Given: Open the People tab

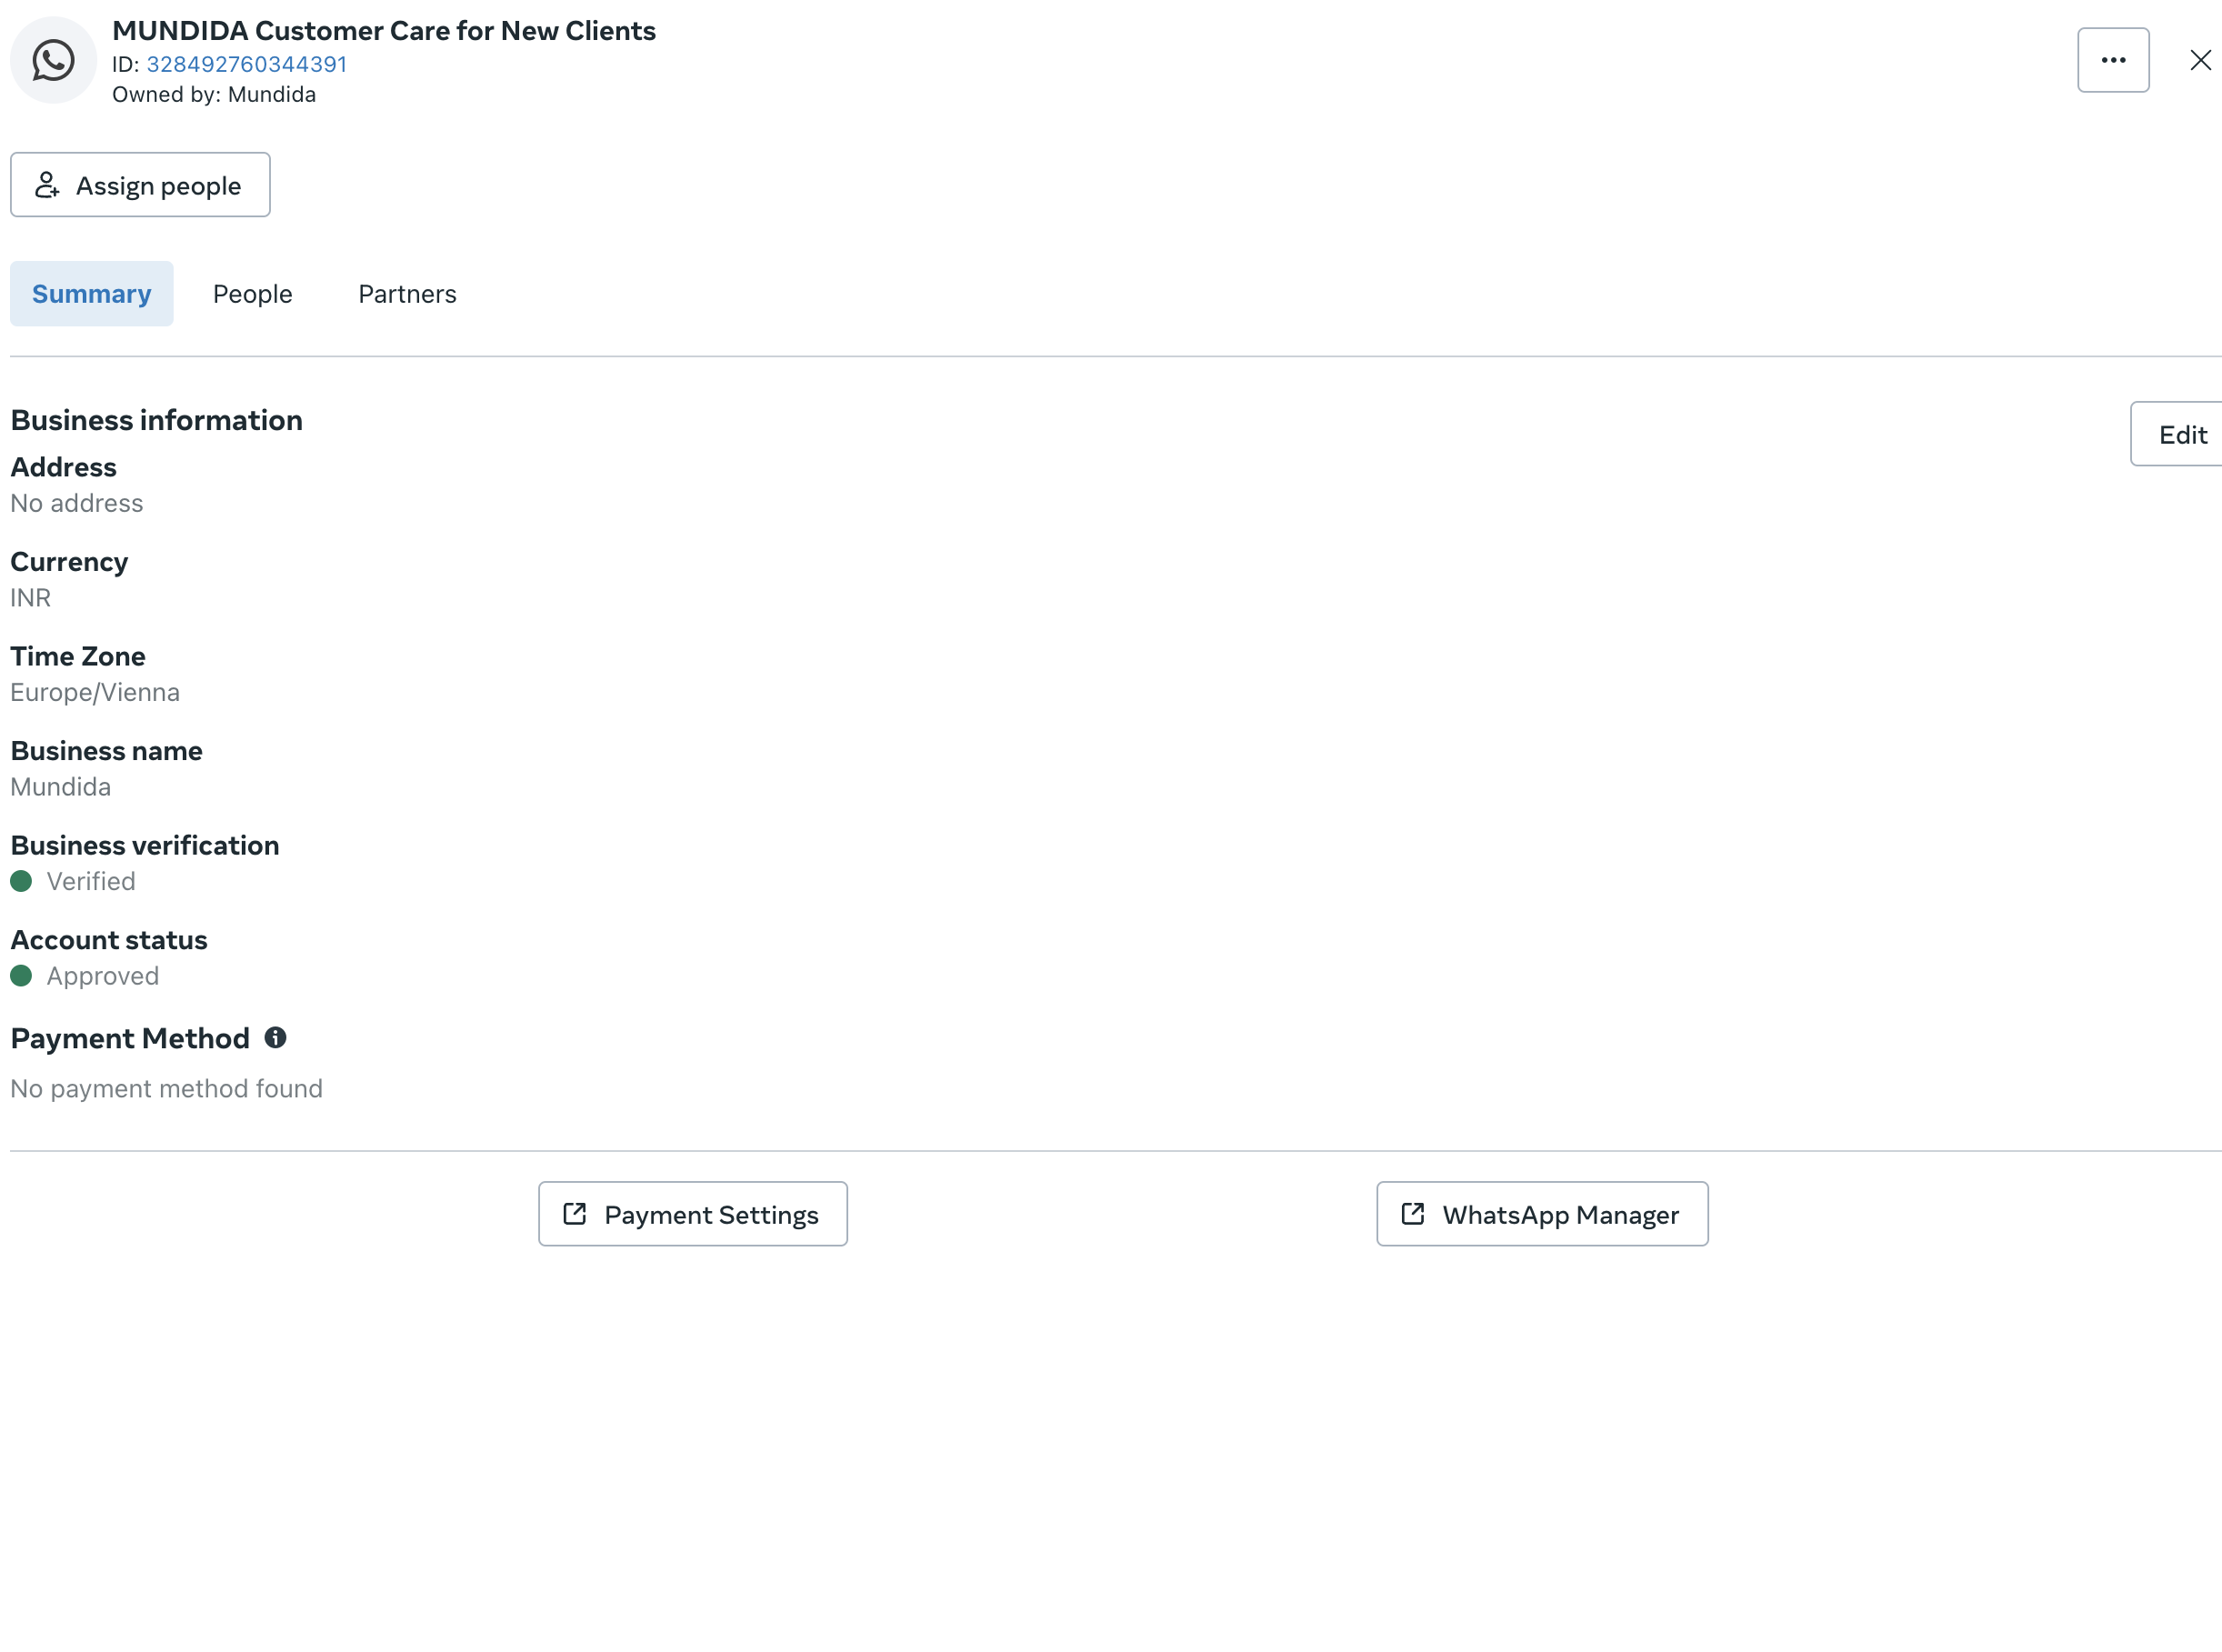Looking at the screenshot, I should click(253, 294).
